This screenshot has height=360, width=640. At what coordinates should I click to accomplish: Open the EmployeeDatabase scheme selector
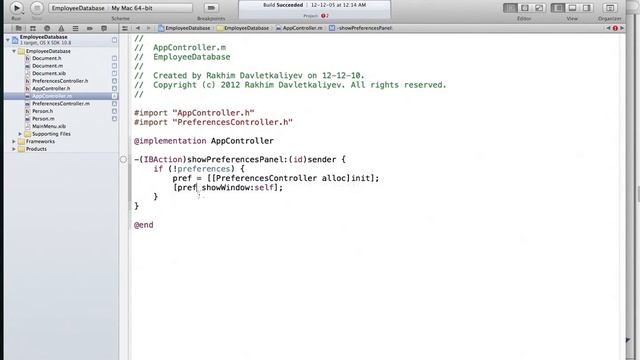[x=78, y=8]
